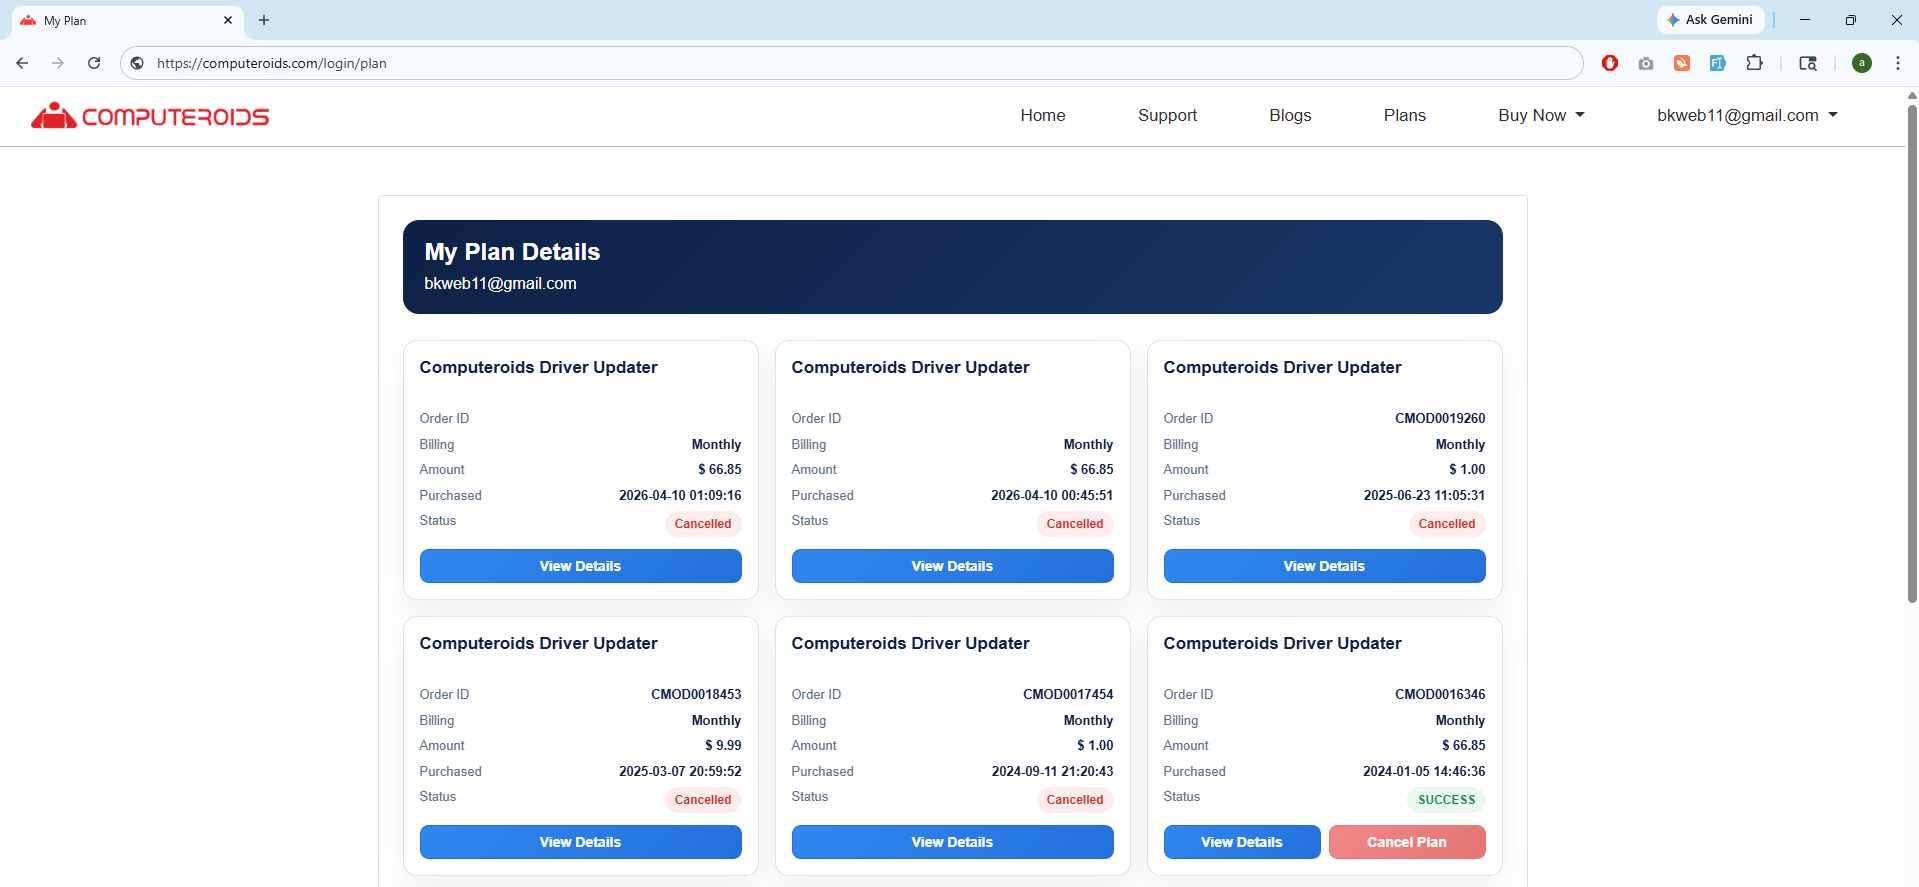Click the SUCCESS status badge
Image resolution: width=1919 pixels, height=887 pixels.
pyautogui.click(x=1447, y=800)
